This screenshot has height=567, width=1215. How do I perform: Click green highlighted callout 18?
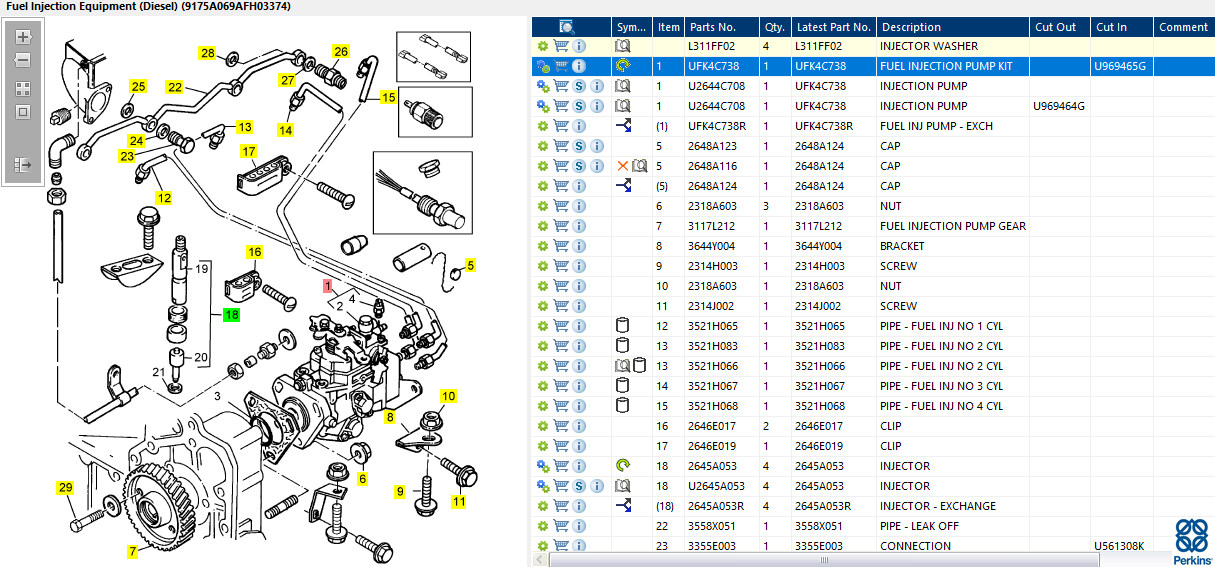tap(232, 314)
